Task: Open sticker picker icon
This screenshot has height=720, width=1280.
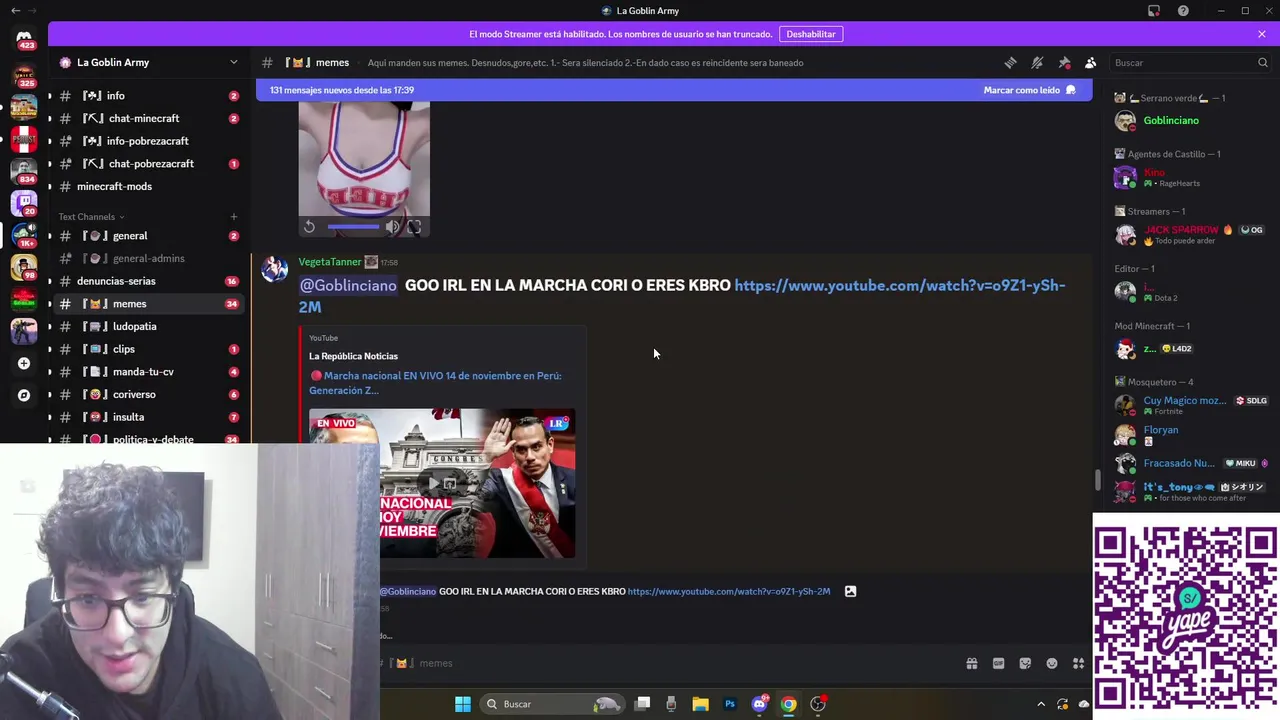Action: [x=1025, y=663]
